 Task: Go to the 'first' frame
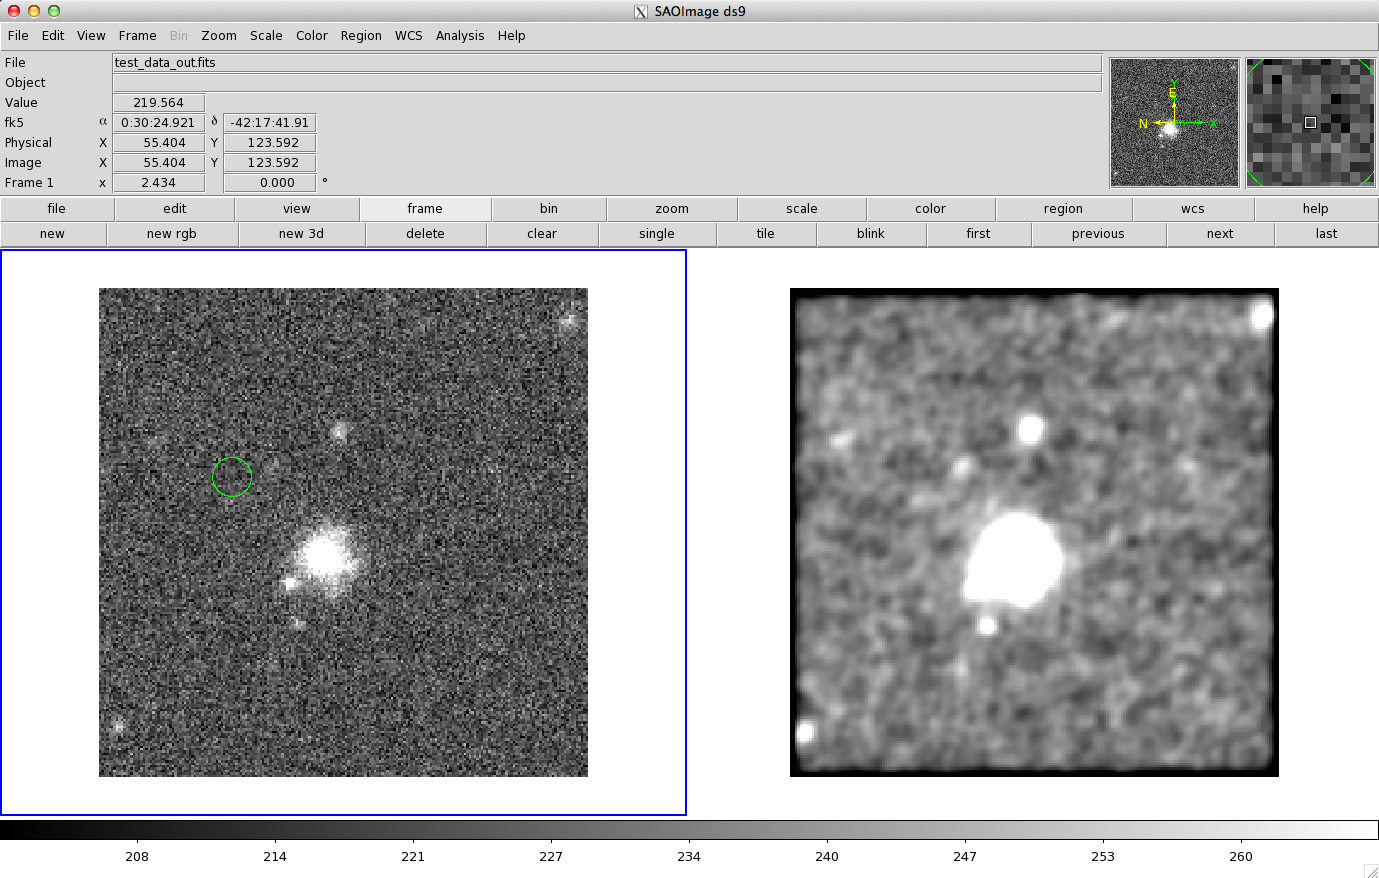click(x=979, y=234)
